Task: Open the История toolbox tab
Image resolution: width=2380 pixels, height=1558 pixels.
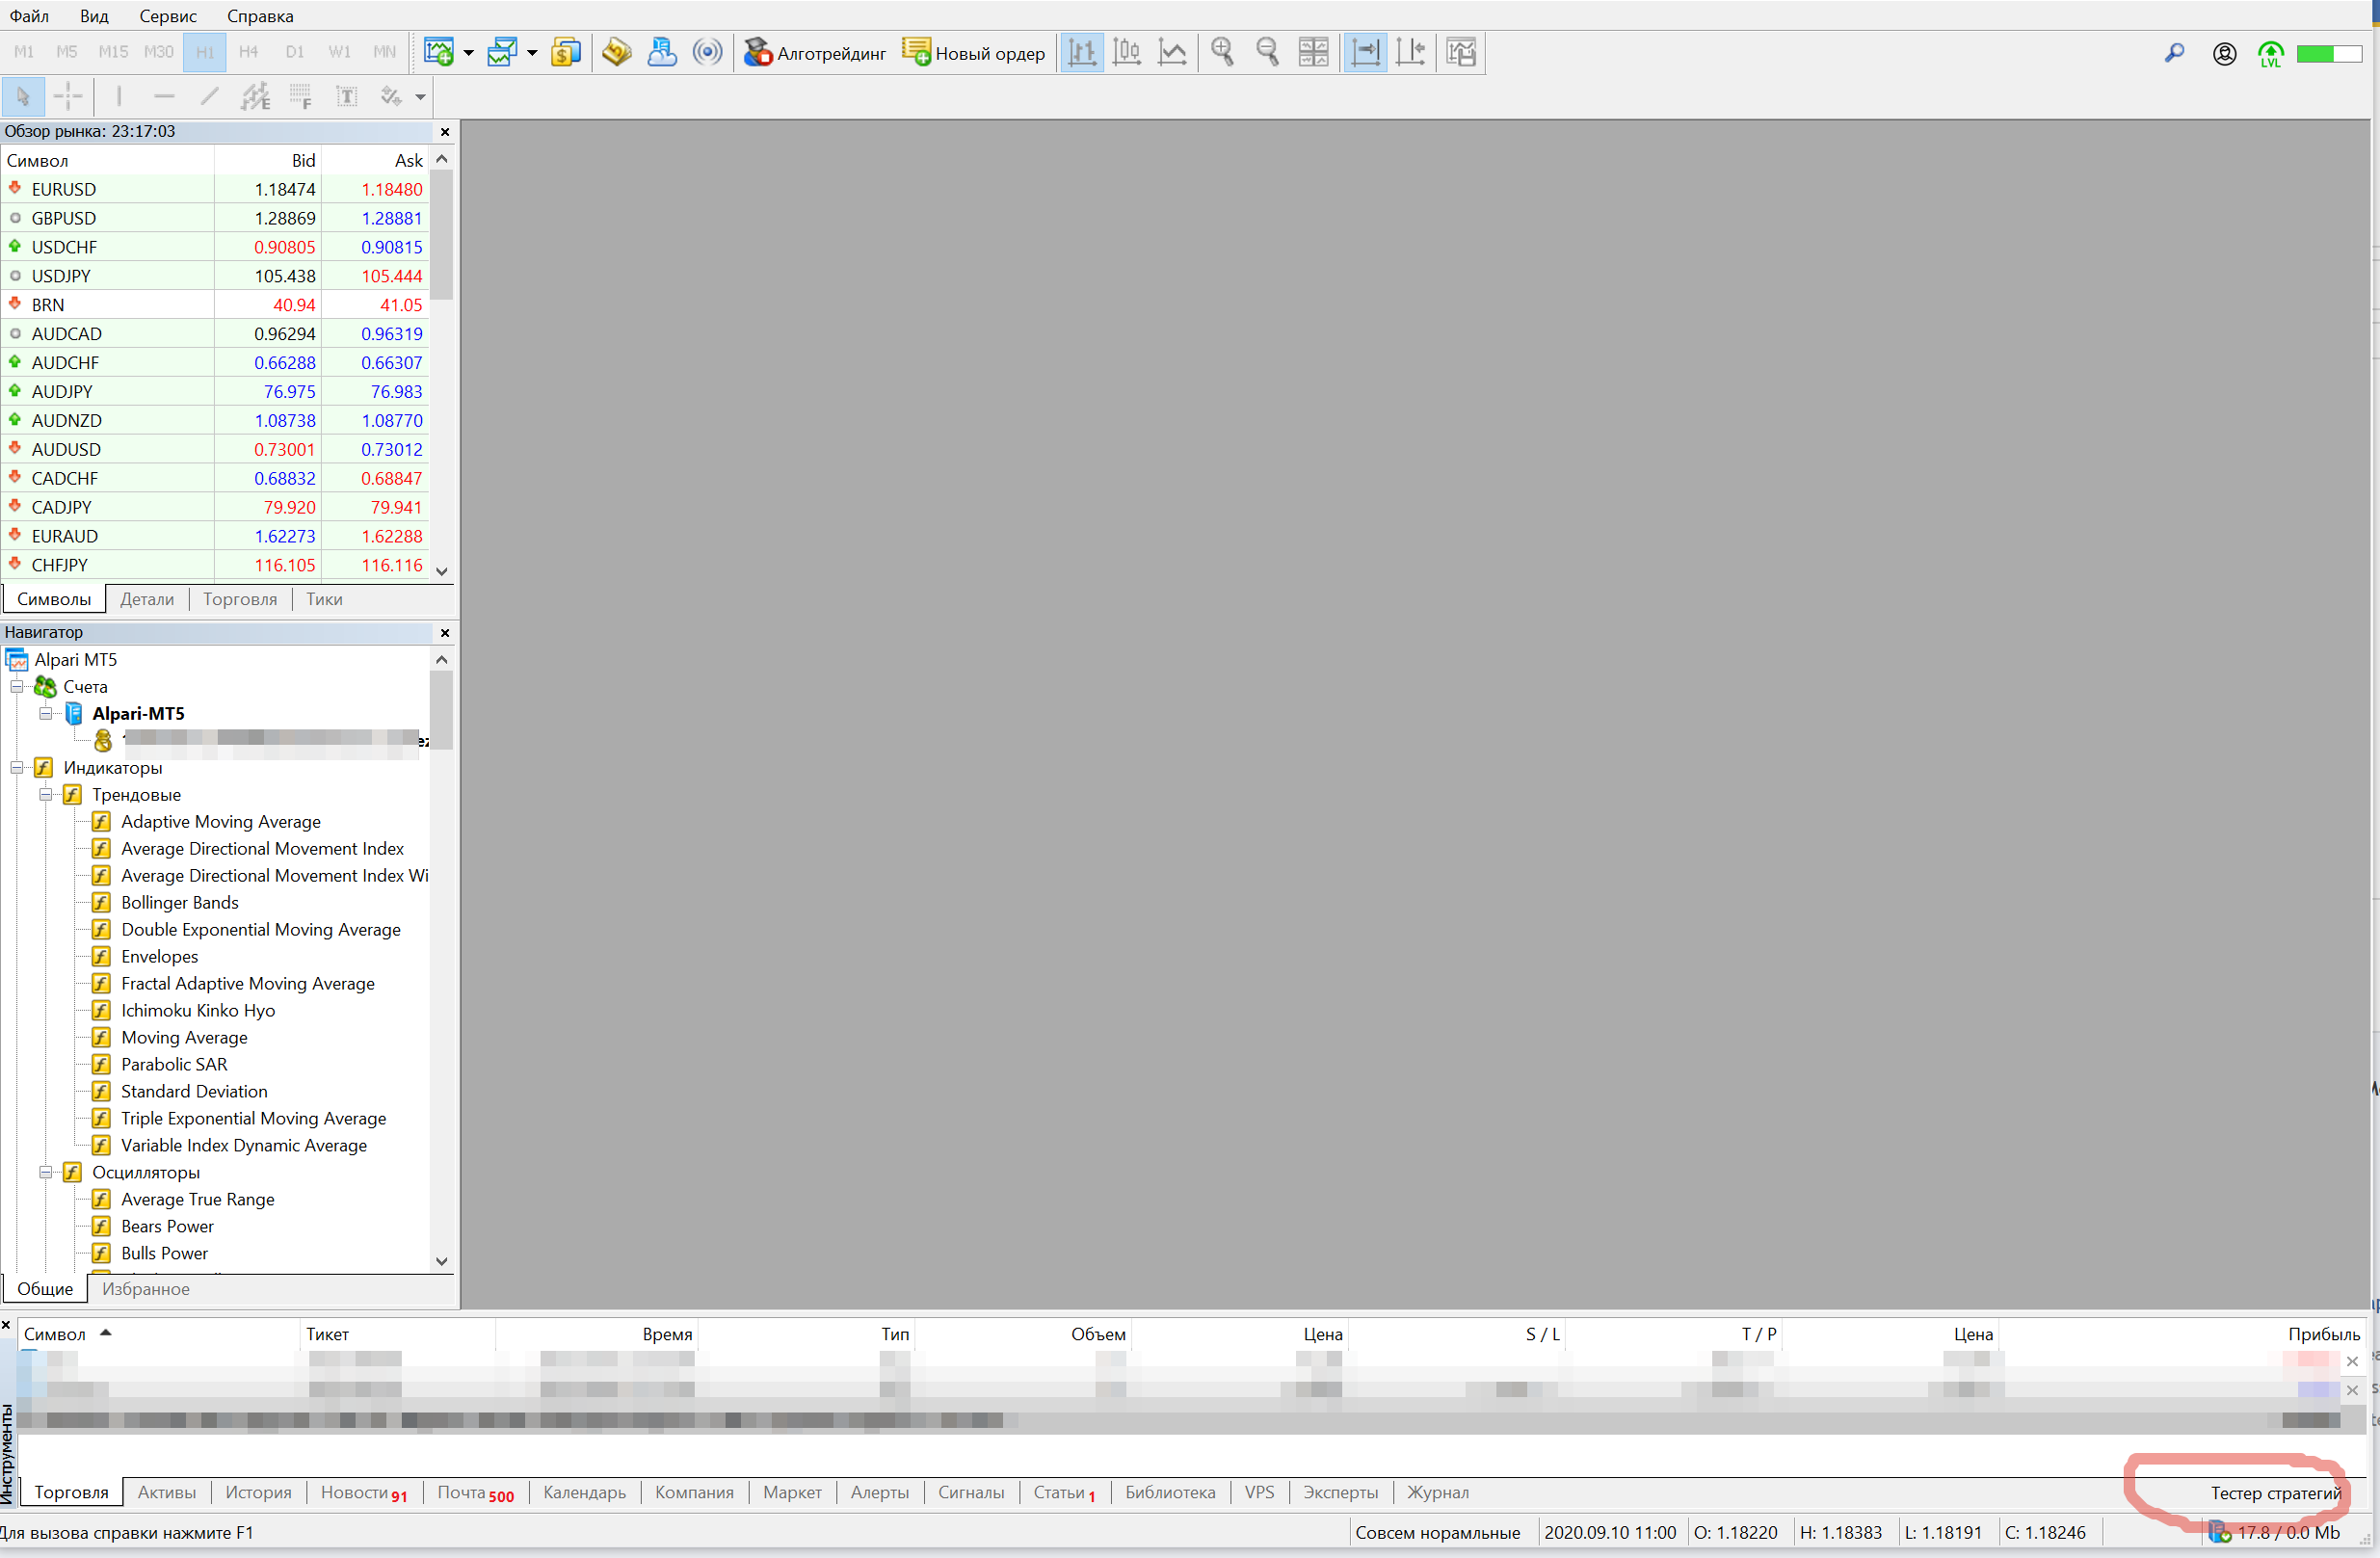Action: click(258, 1493)
